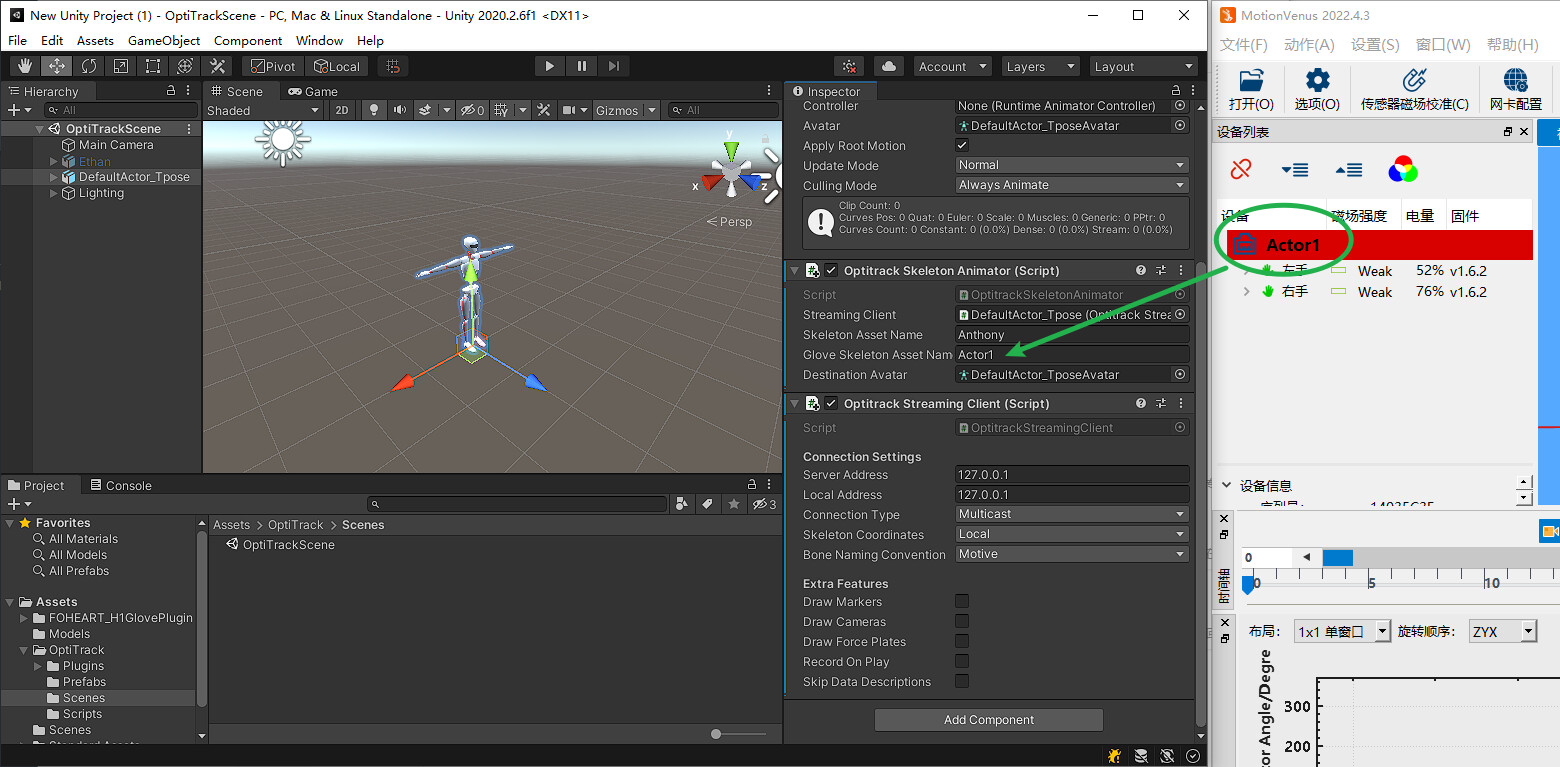This screenshot has height=767, width=1560.
Task: Select the Move tool in Unity toolbar
Action: 57,66
